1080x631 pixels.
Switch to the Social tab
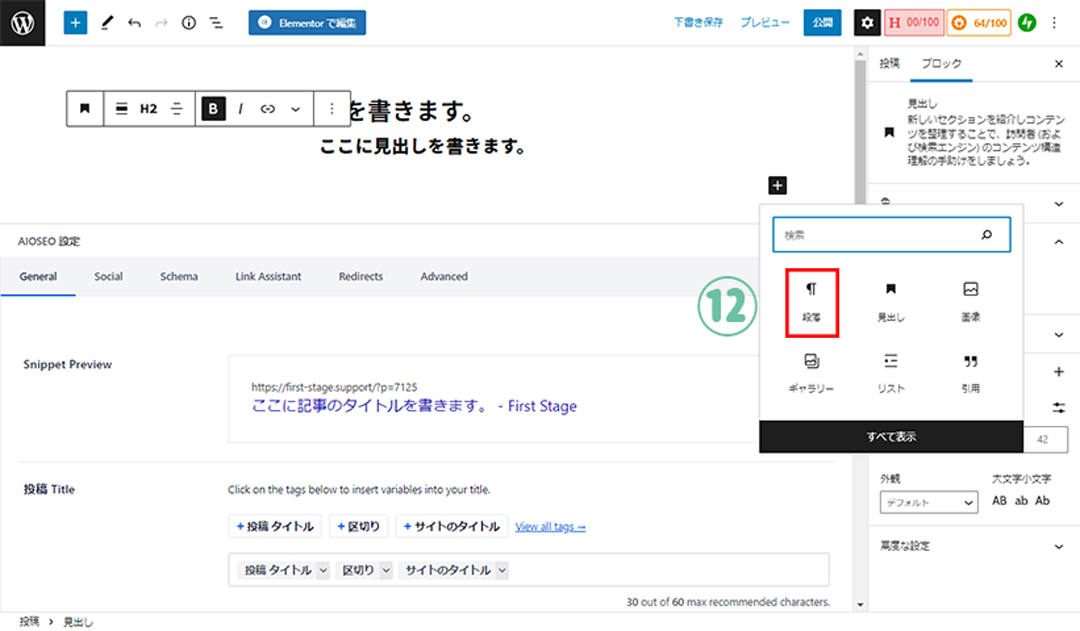pyautogui.click(x=108, y=276)
